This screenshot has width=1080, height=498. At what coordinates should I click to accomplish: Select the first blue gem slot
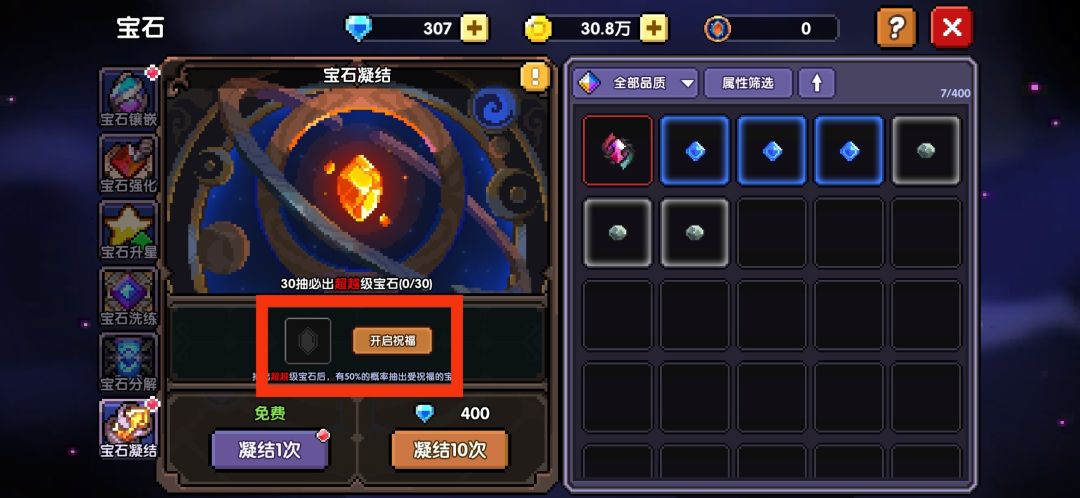694,150
